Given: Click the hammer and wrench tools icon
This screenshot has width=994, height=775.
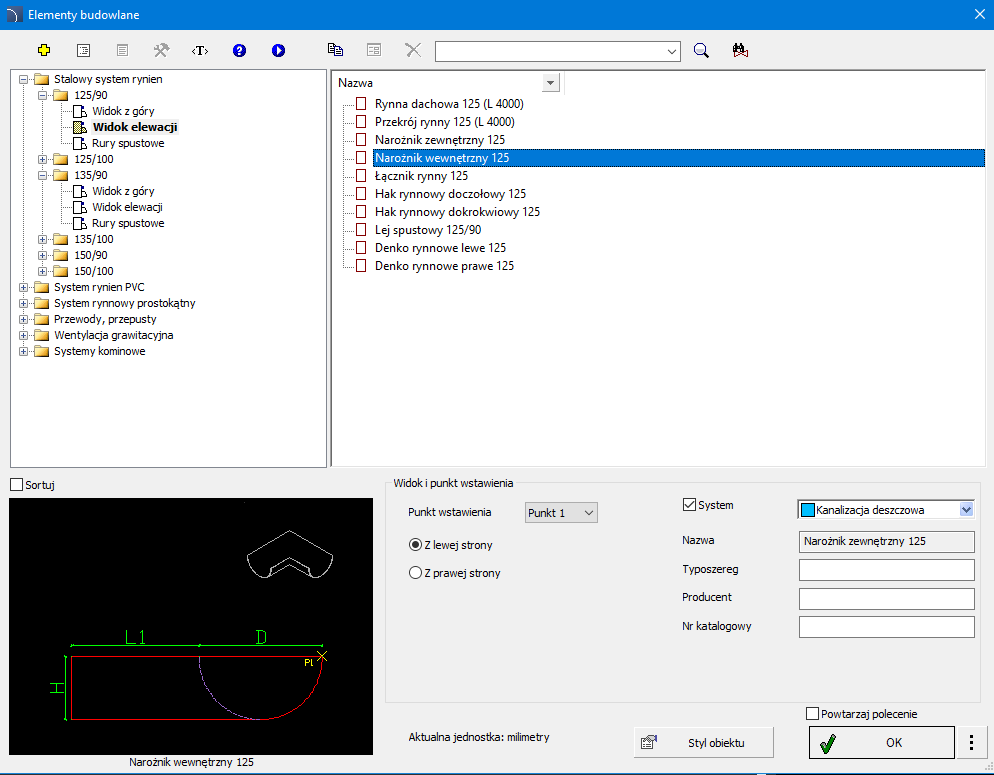Looking at the screenshot, I should click(161, 50).
